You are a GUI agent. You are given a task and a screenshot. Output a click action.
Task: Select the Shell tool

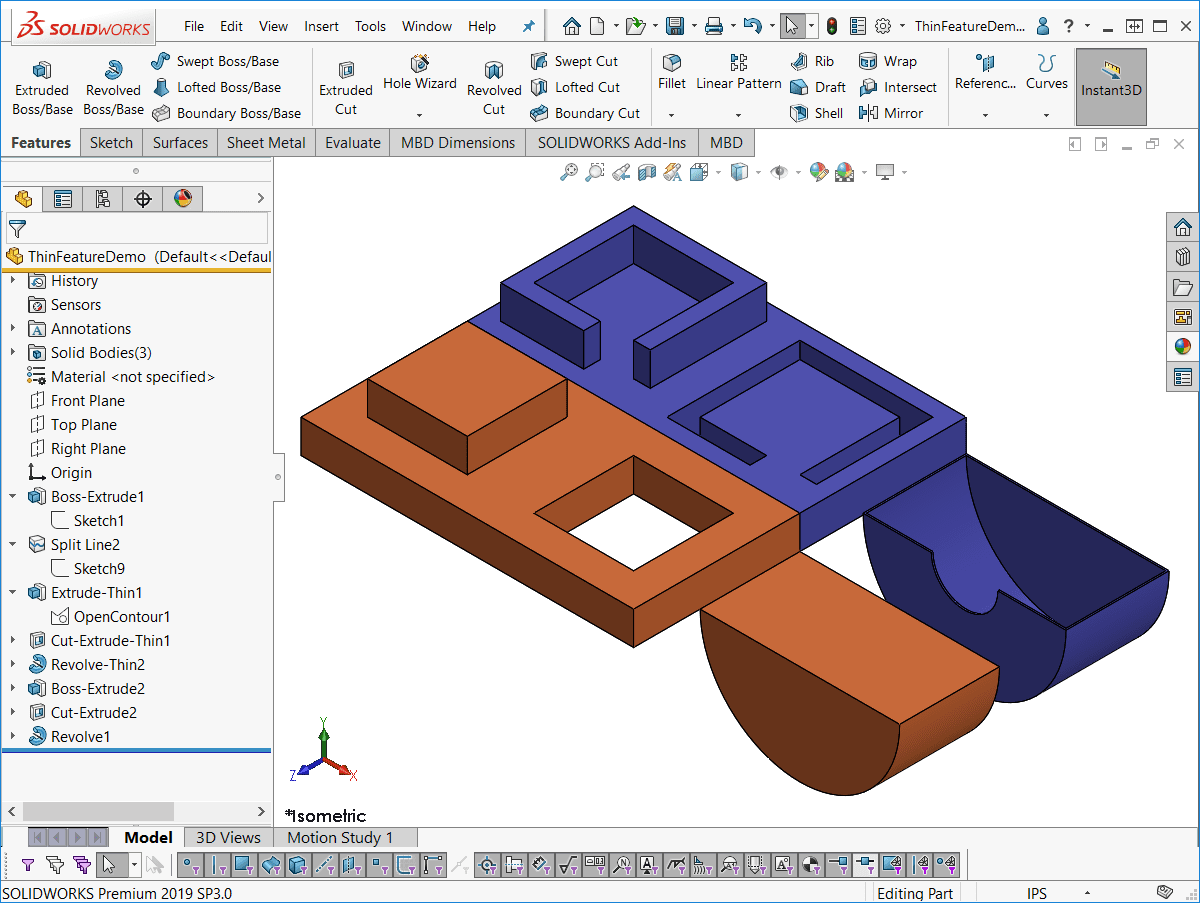(817, 113)
